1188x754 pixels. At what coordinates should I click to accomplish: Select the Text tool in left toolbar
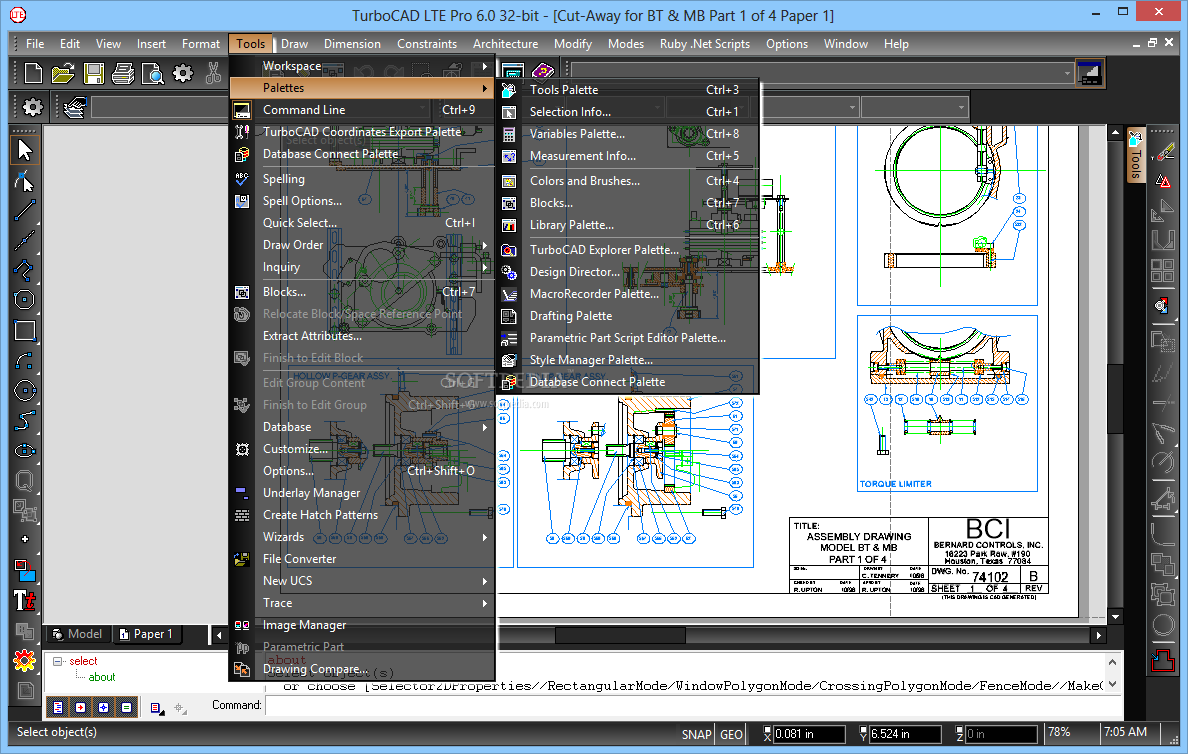(24, 601)
